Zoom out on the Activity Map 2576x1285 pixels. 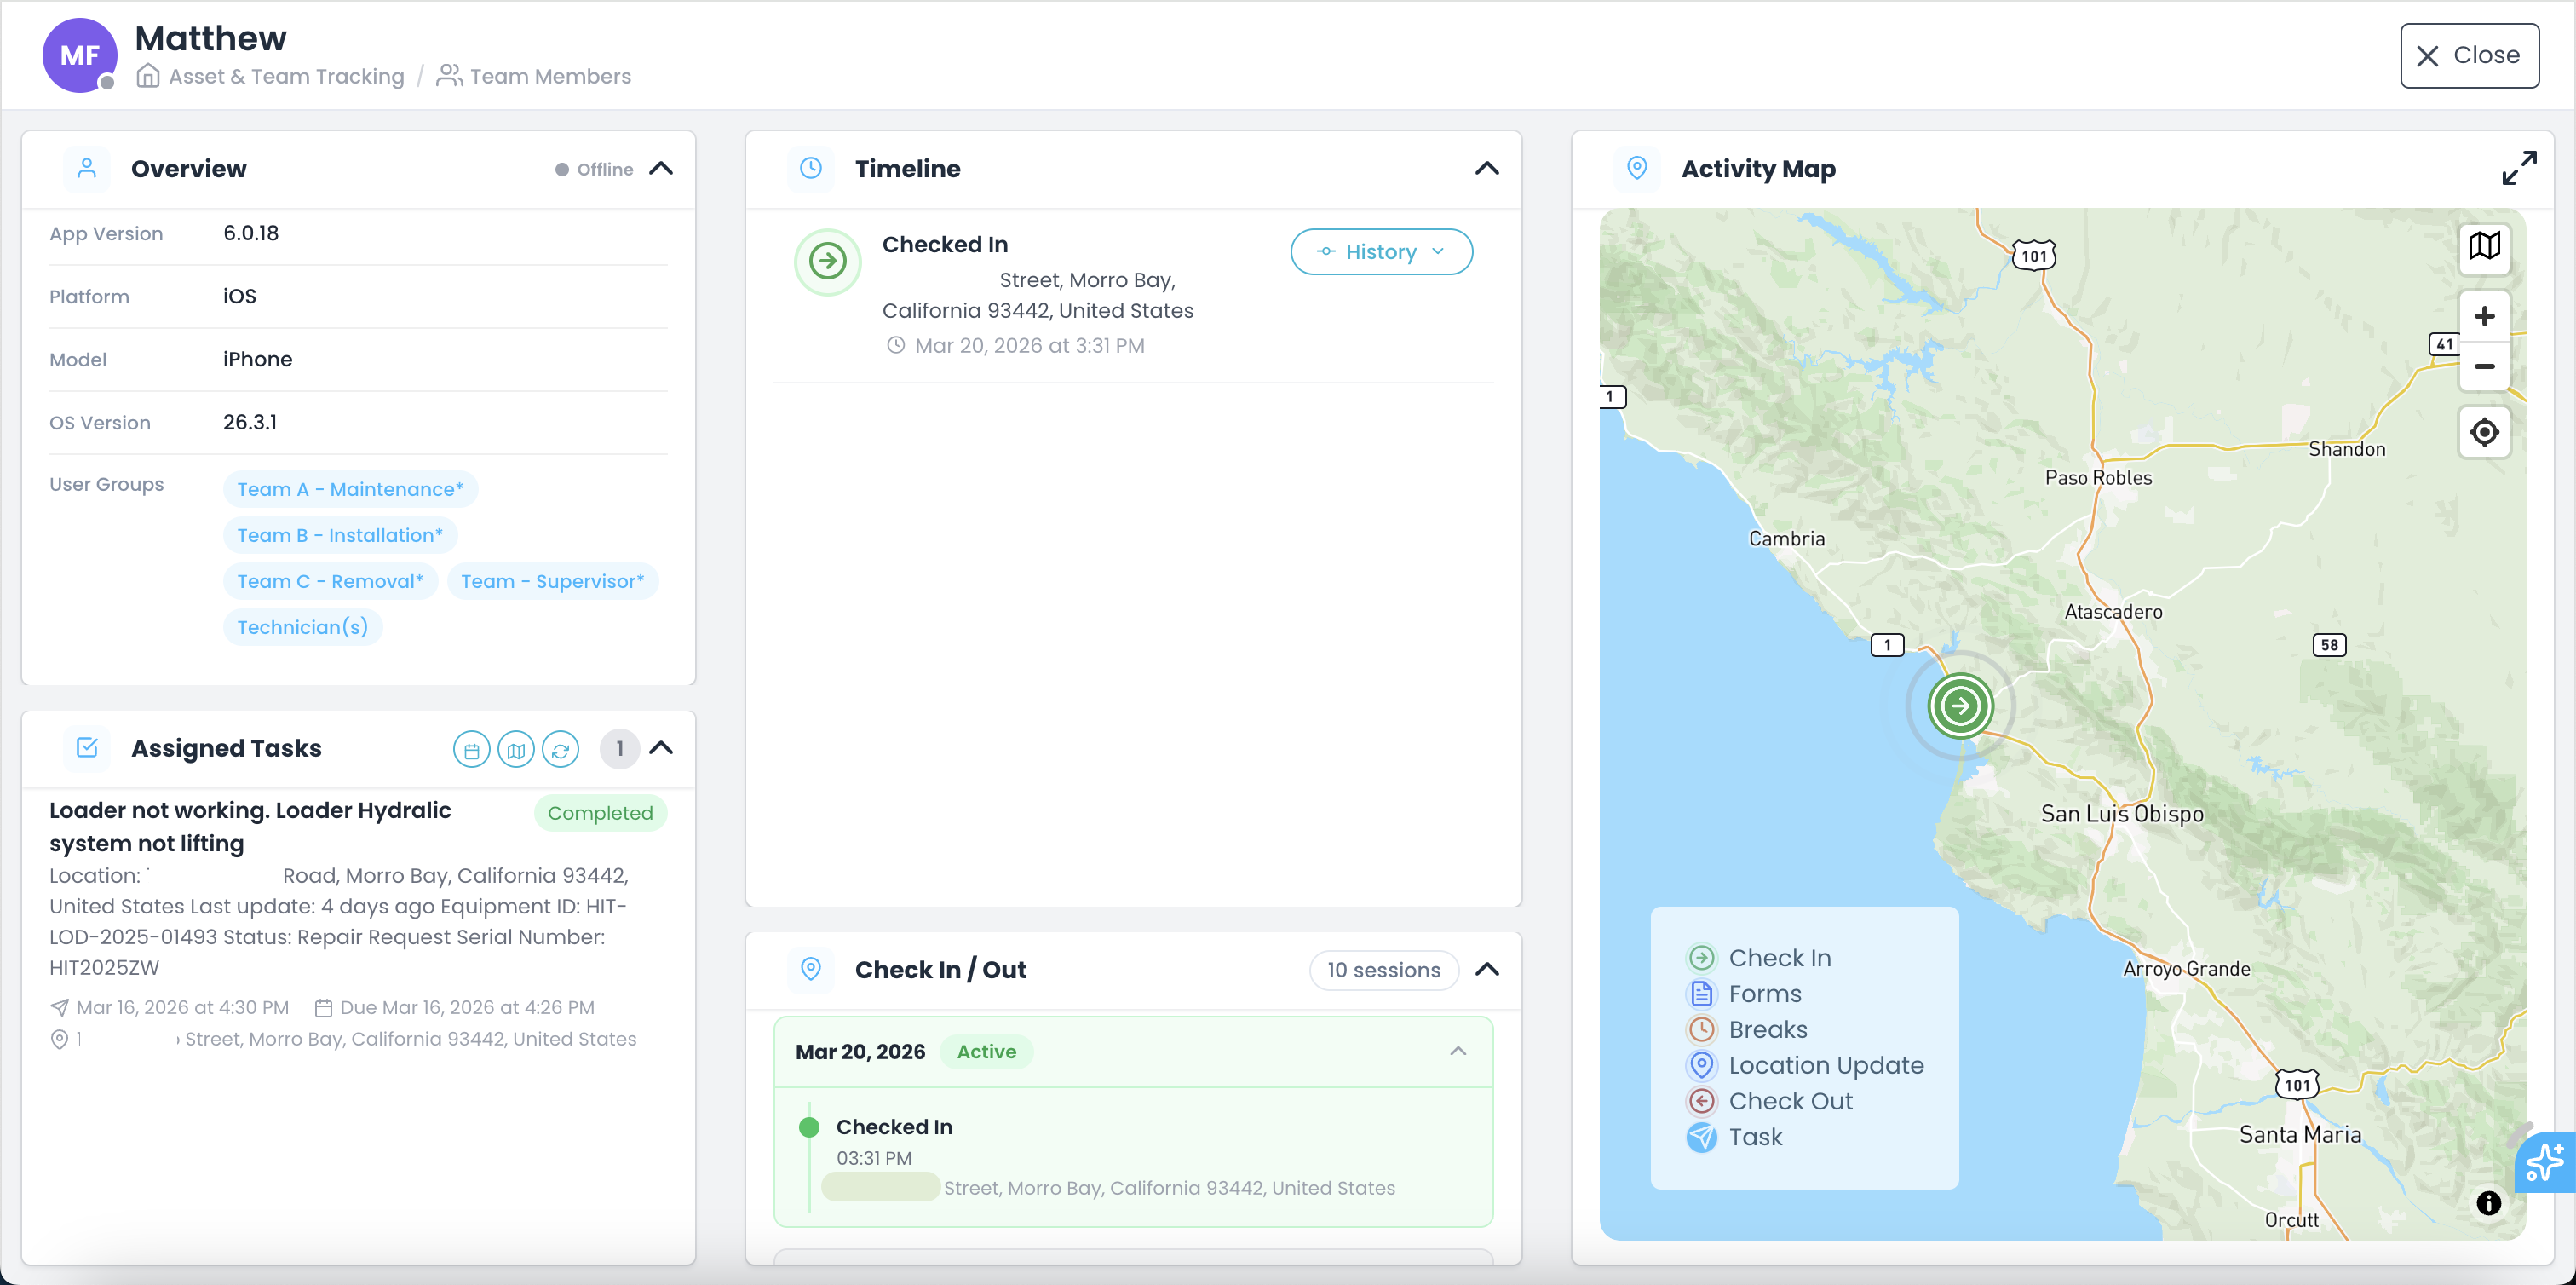coord(2484,367)
